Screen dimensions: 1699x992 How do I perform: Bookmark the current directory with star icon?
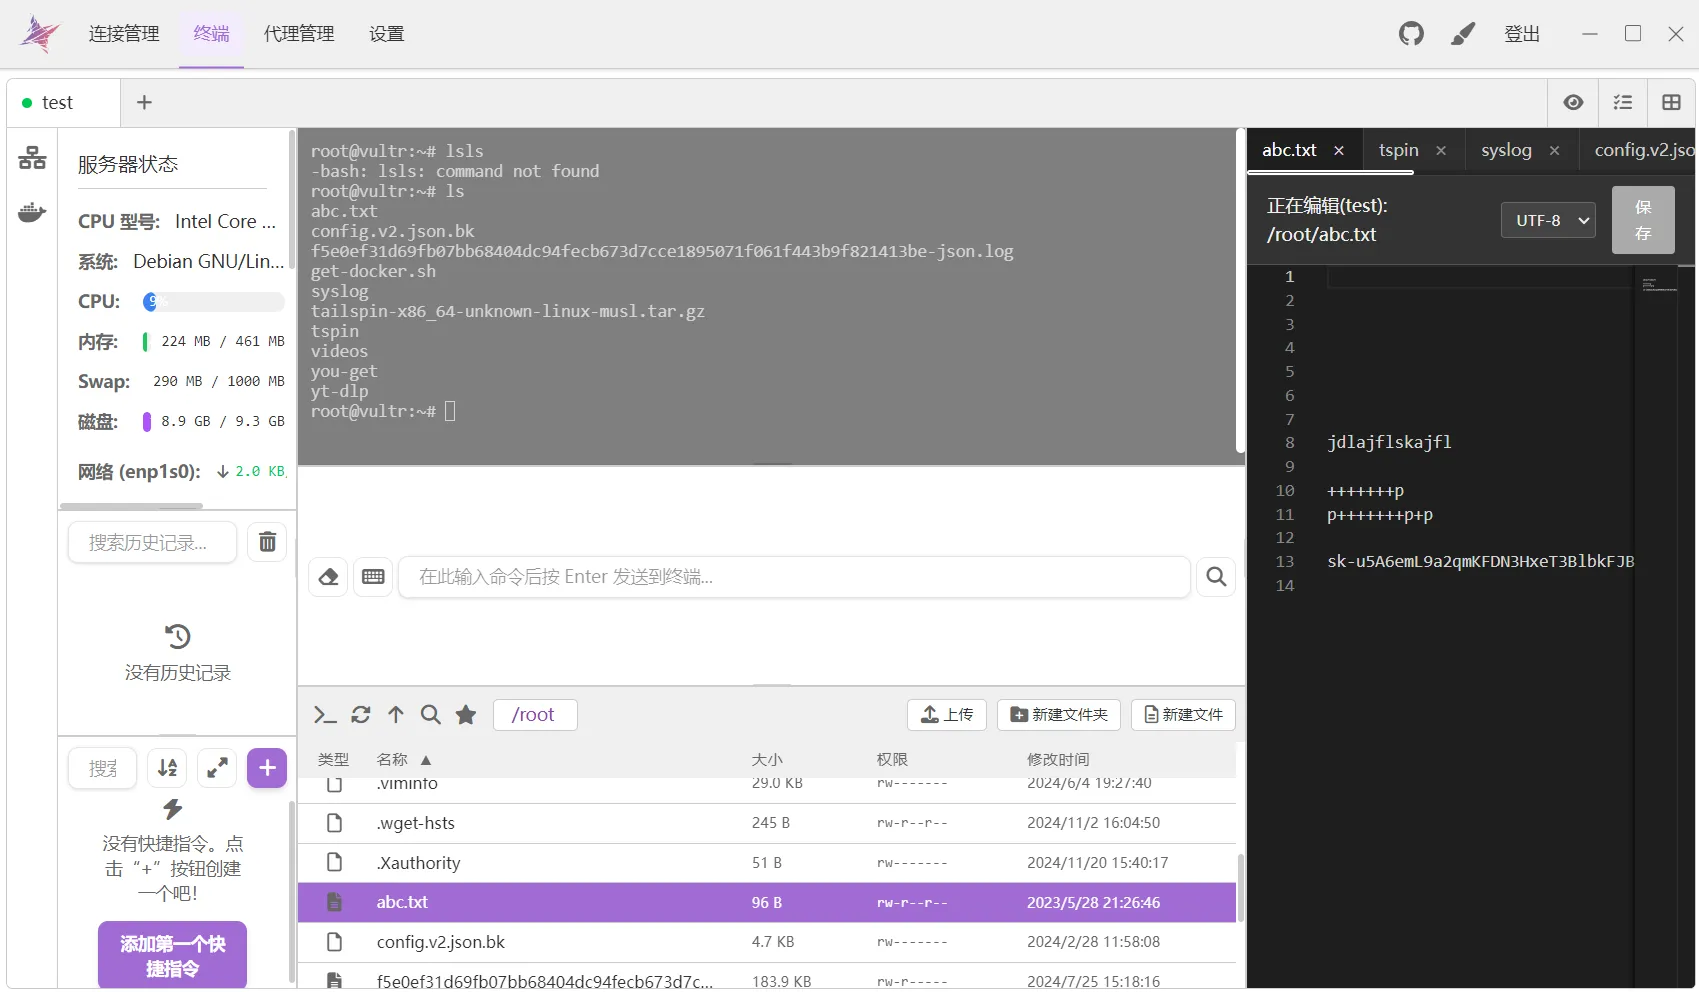466,715
